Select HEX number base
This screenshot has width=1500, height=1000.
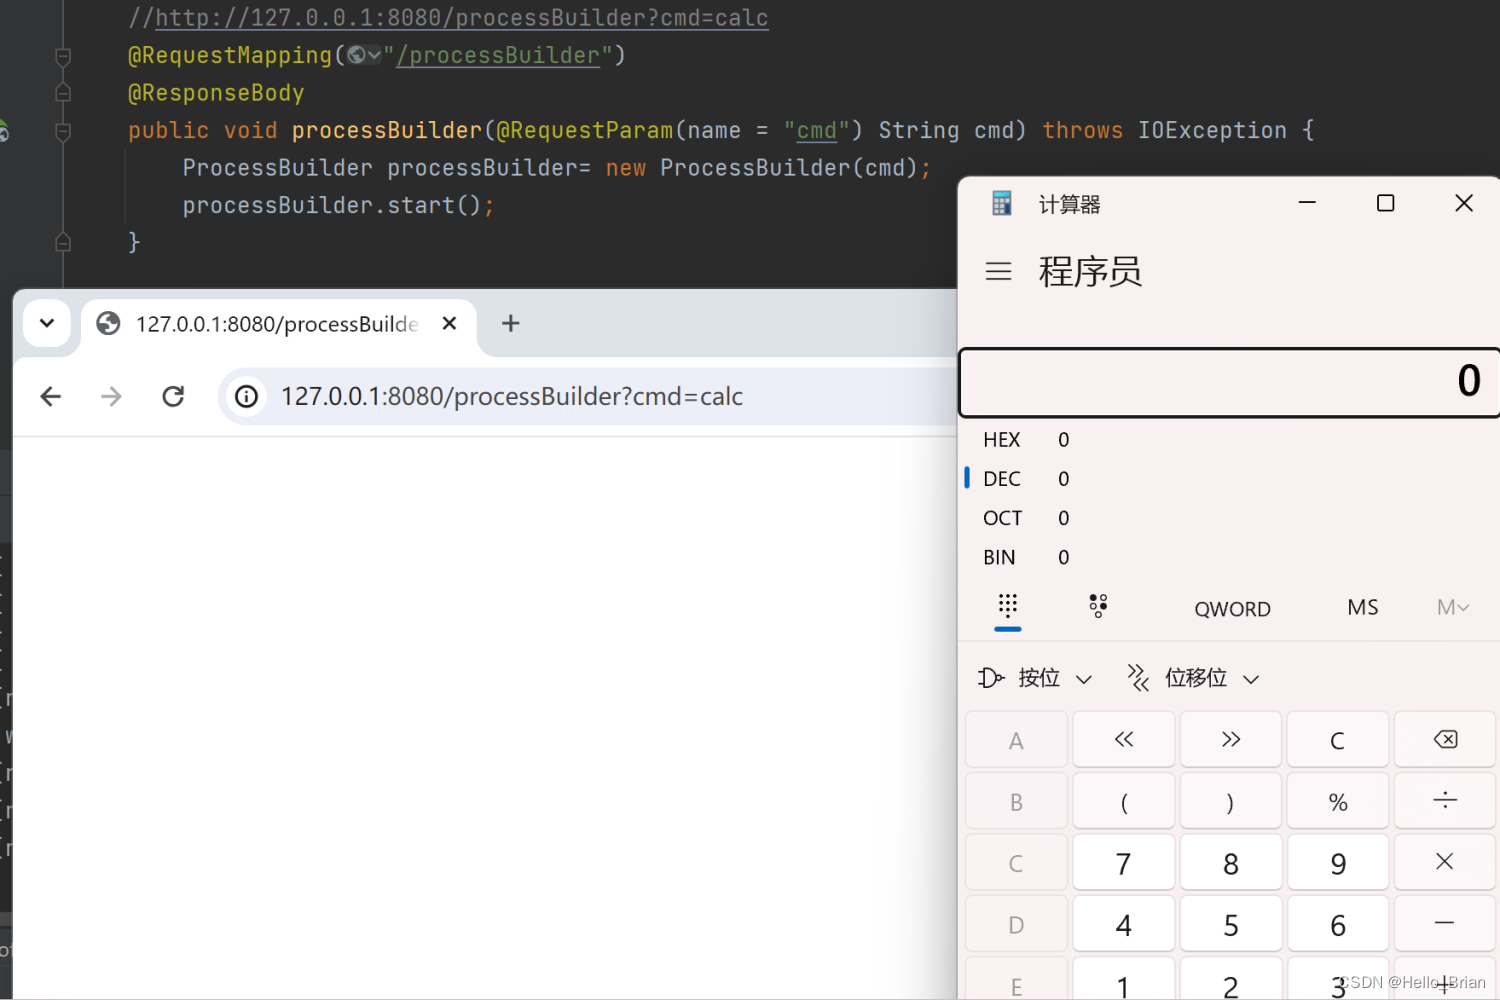click(1001, 440)
